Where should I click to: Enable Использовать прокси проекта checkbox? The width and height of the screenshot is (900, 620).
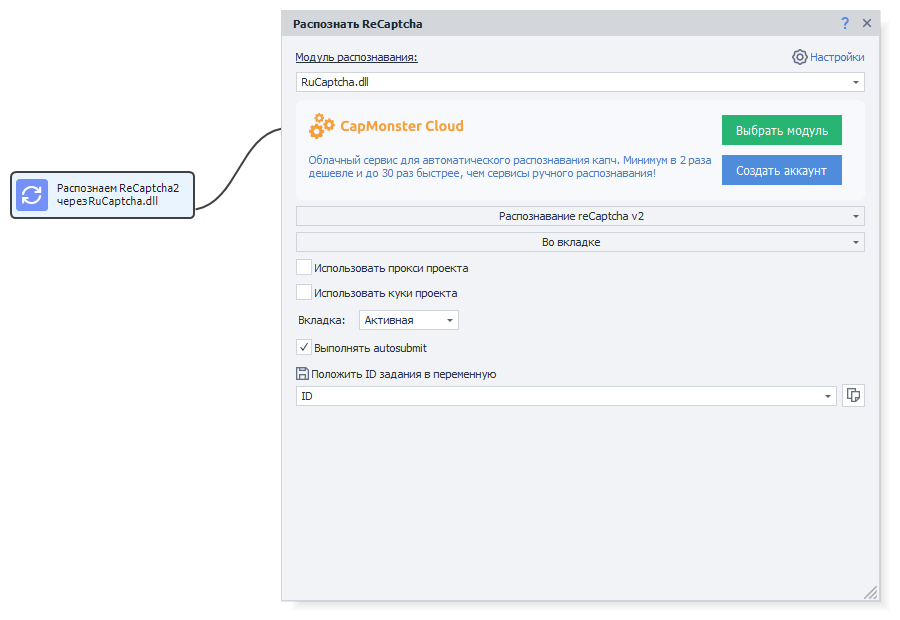pos(304,268)
